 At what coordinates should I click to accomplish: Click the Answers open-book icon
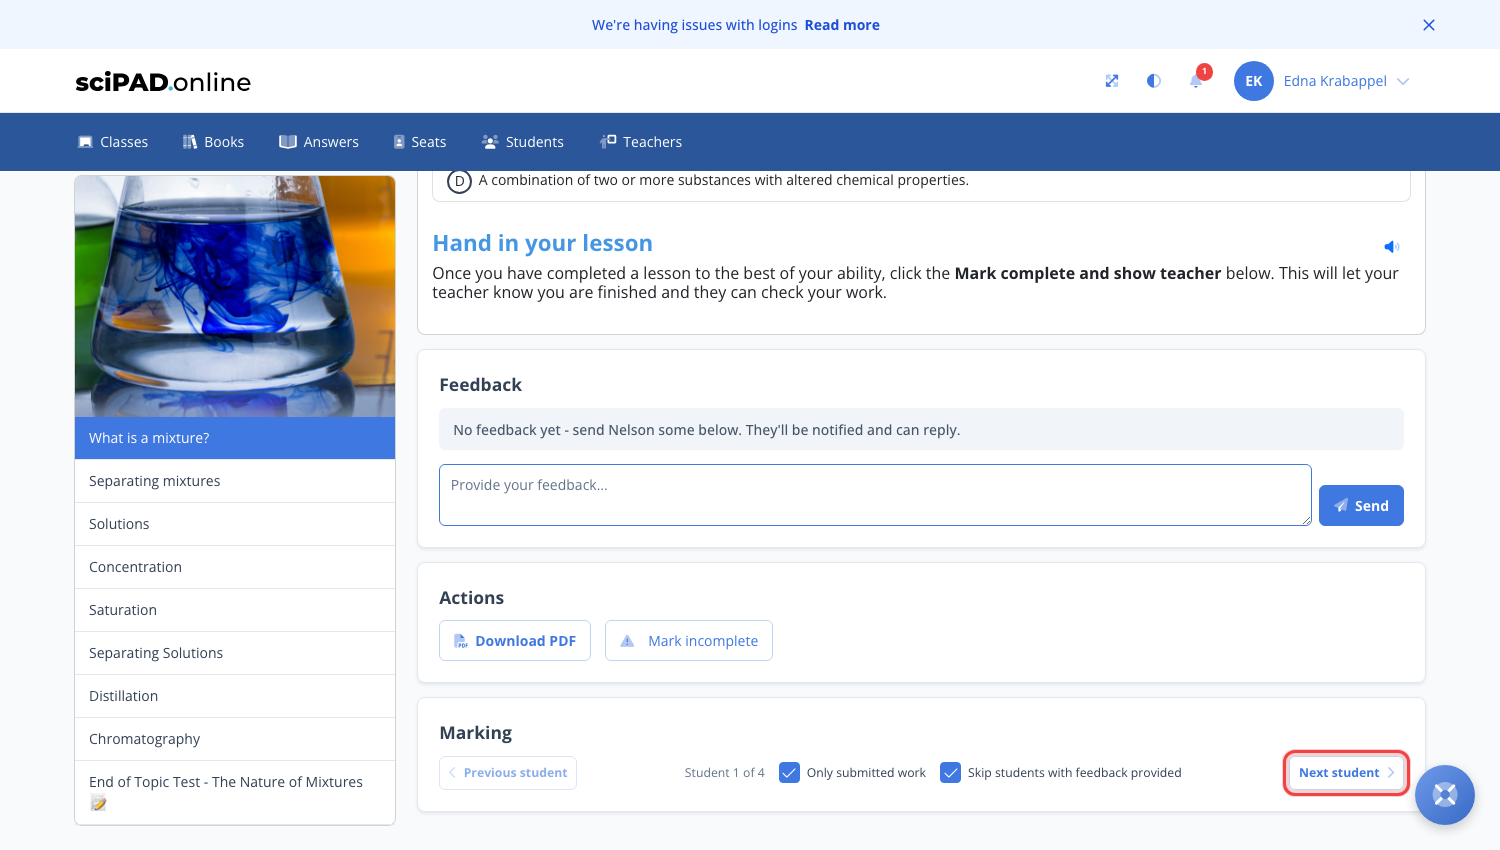coord(288,142)
